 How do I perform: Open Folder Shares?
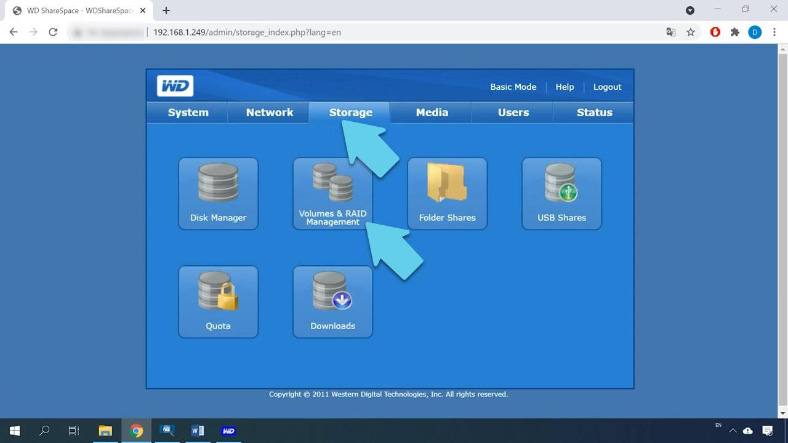coord(447,194)
